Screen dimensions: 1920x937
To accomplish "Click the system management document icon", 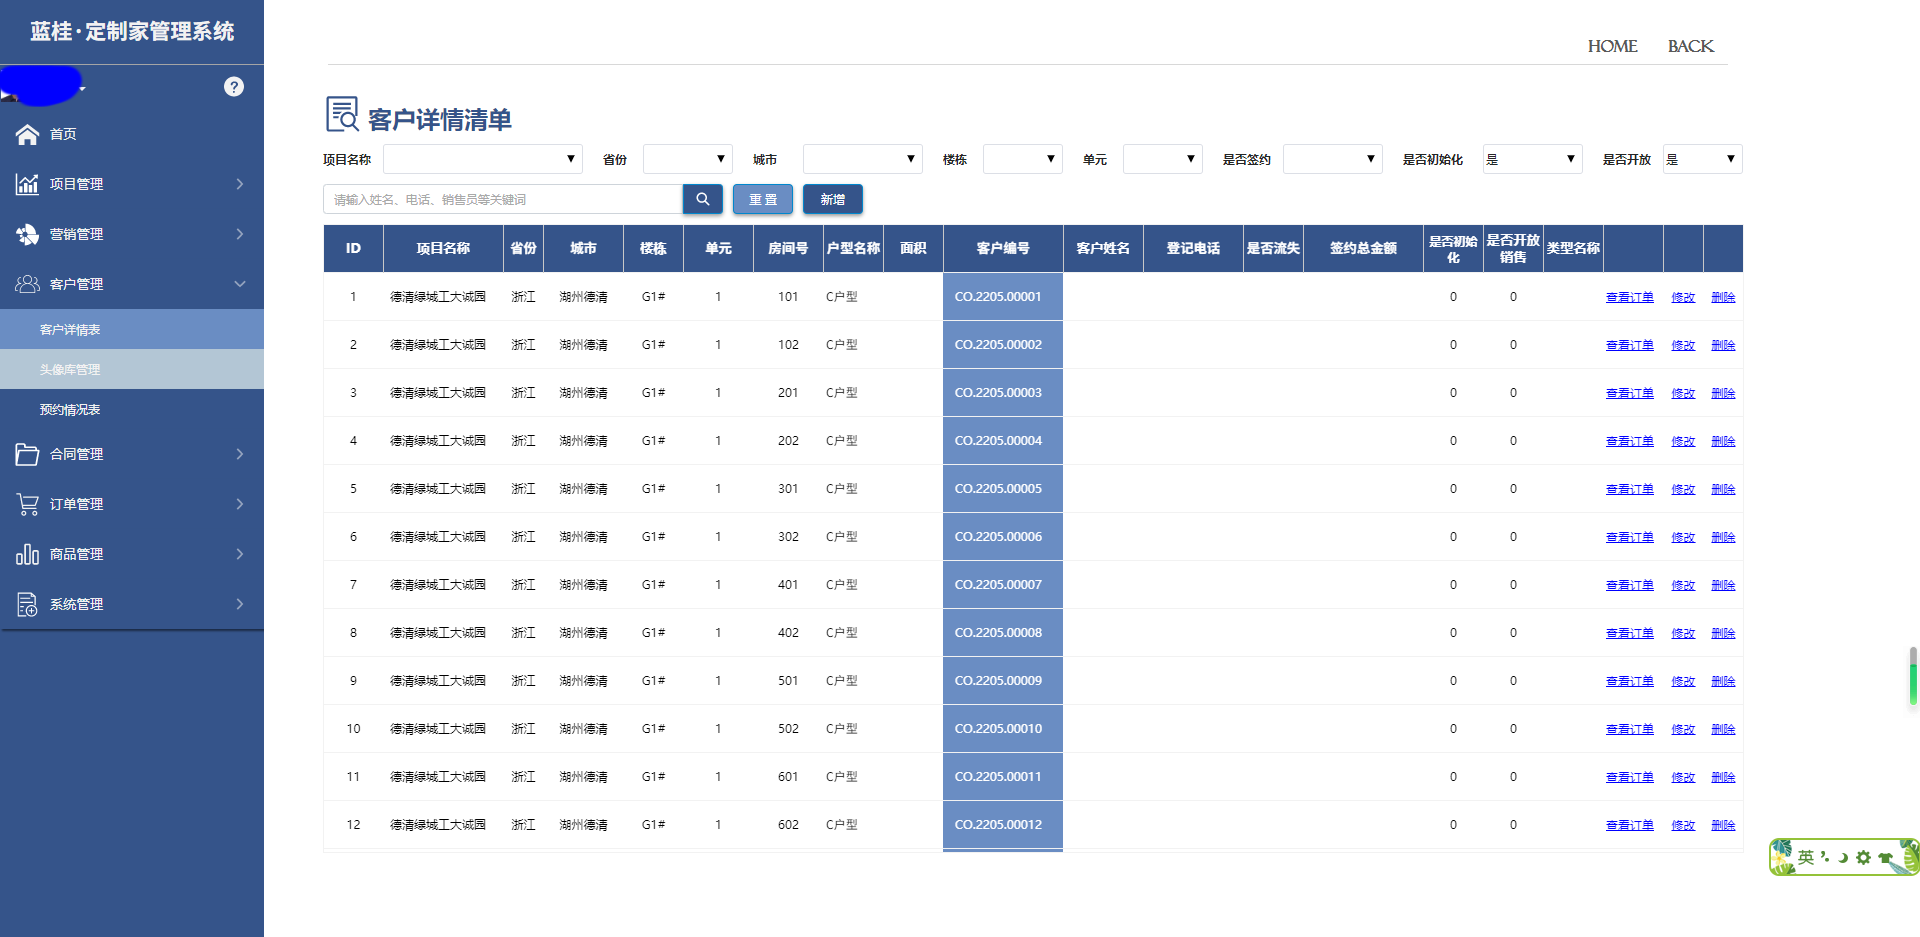I will click(27, 604).
